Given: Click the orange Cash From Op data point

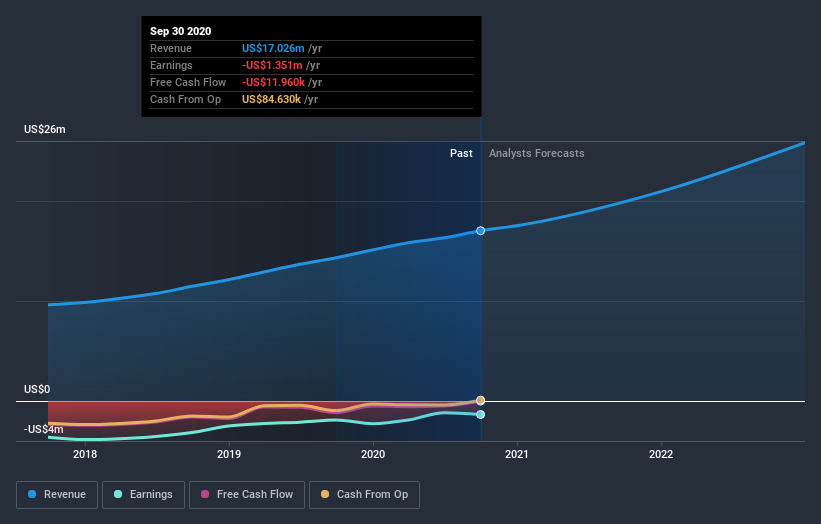Looking at the screenshot, I should click(x=480, y=400).
